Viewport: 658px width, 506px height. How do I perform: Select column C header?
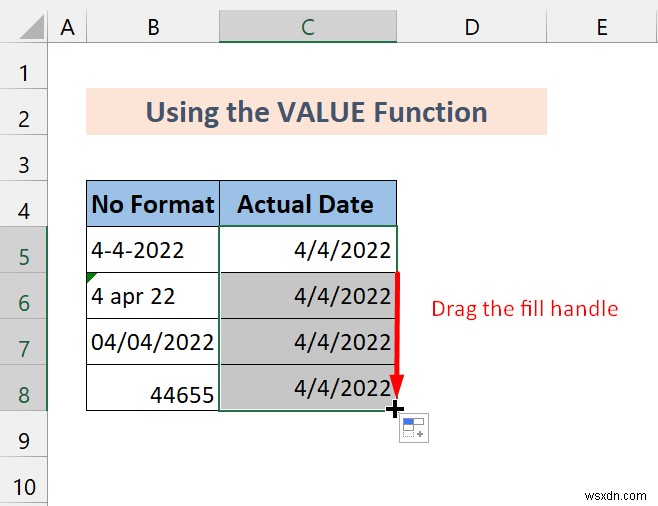click(x=308, y=27)
